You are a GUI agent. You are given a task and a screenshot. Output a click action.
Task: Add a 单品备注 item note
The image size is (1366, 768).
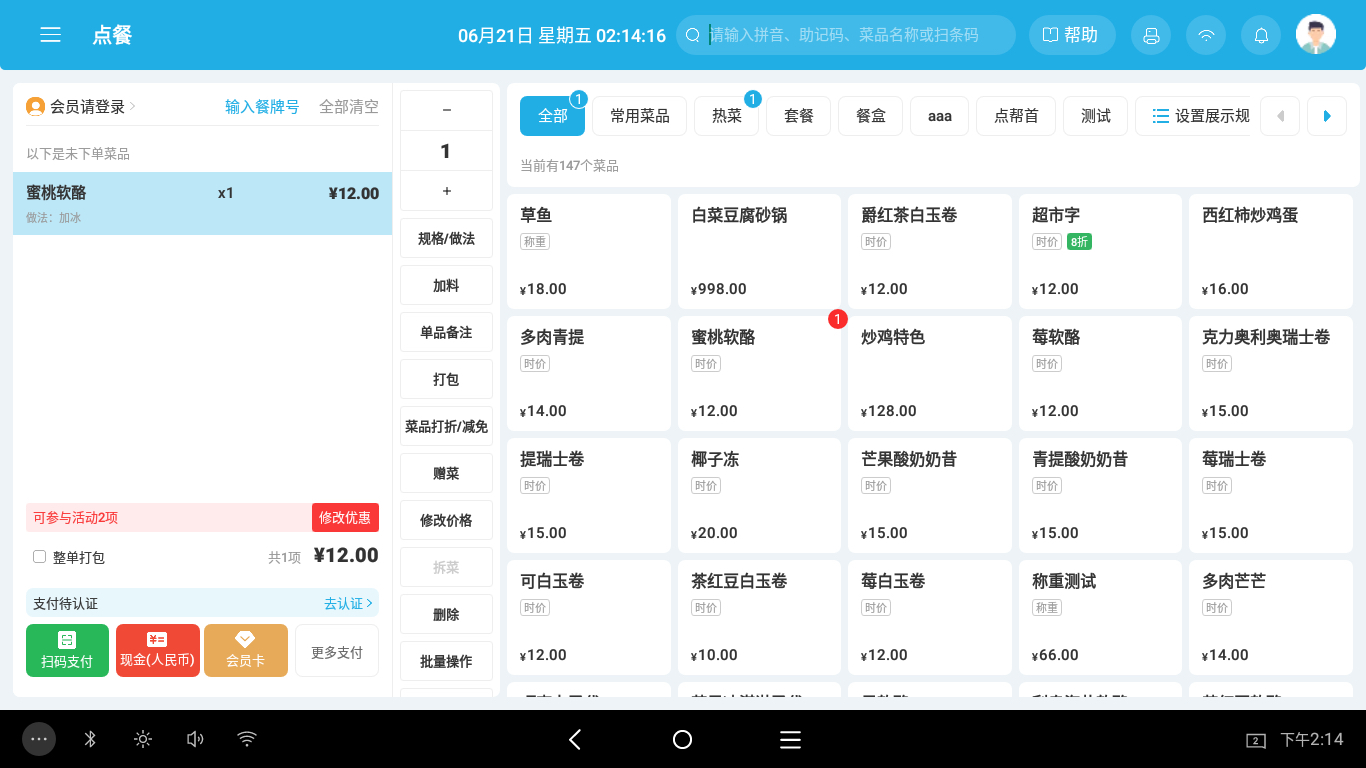click(x=446, y=332)
